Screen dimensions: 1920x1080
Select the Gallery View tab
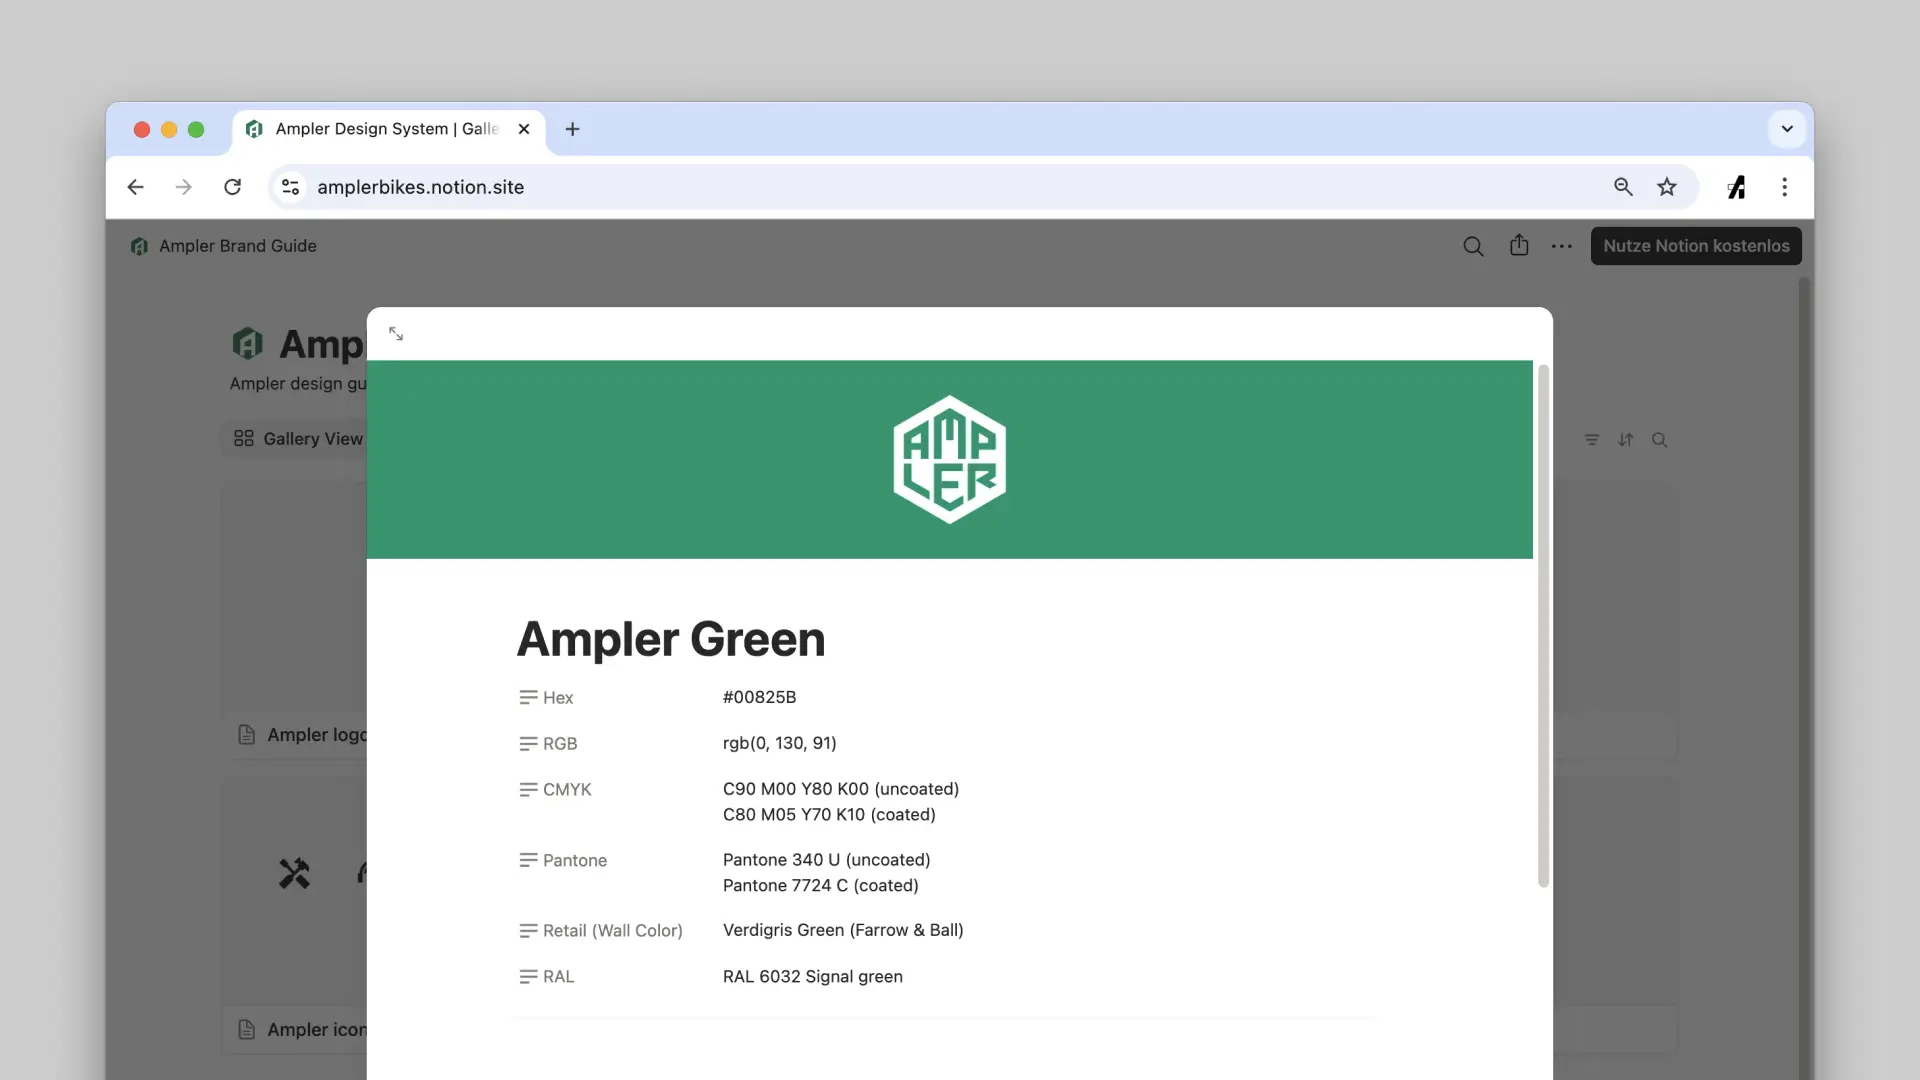(299, 439)
